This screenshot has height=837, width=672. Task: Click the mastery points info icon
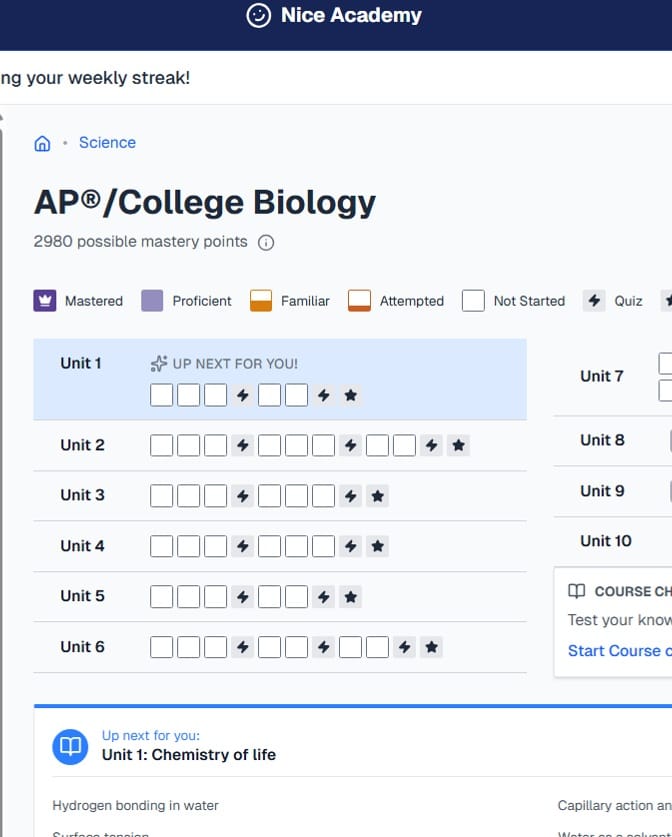click(266, 242)
